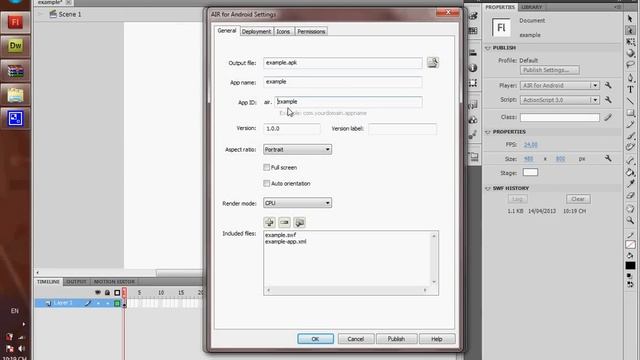Click the App ID input field

click(349, 102)
